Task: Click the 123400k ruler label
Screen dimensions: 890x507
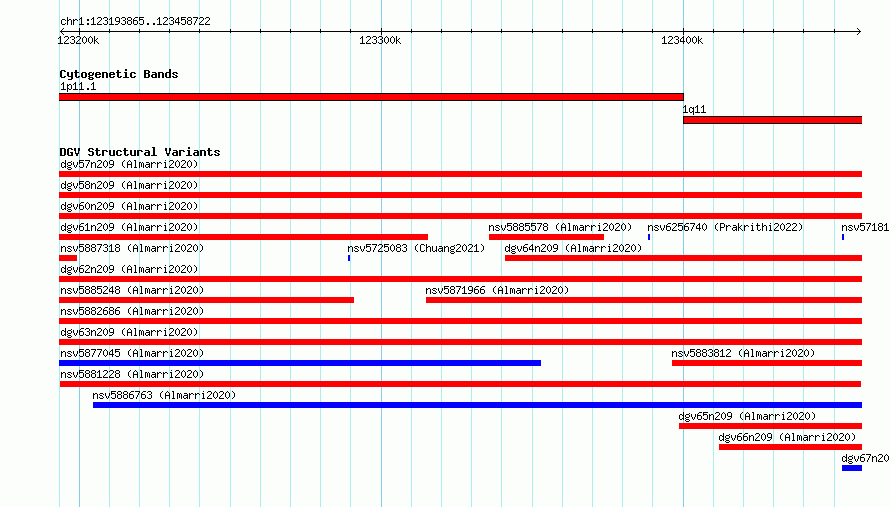Action: [682, 40]
